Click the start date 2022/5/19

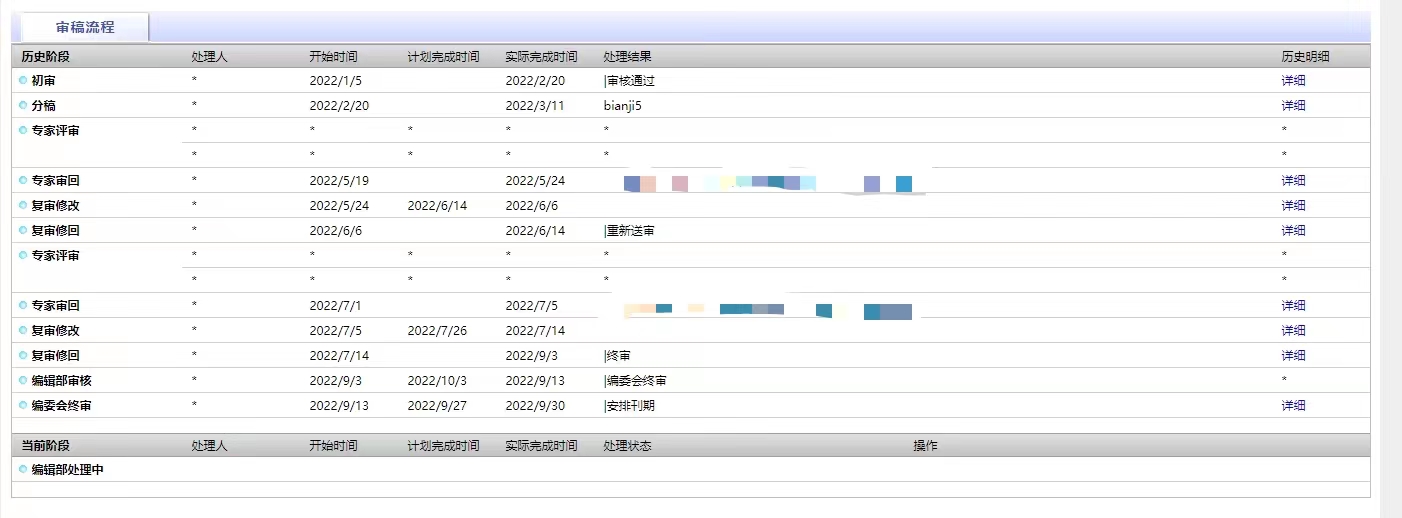pos(339,181)
